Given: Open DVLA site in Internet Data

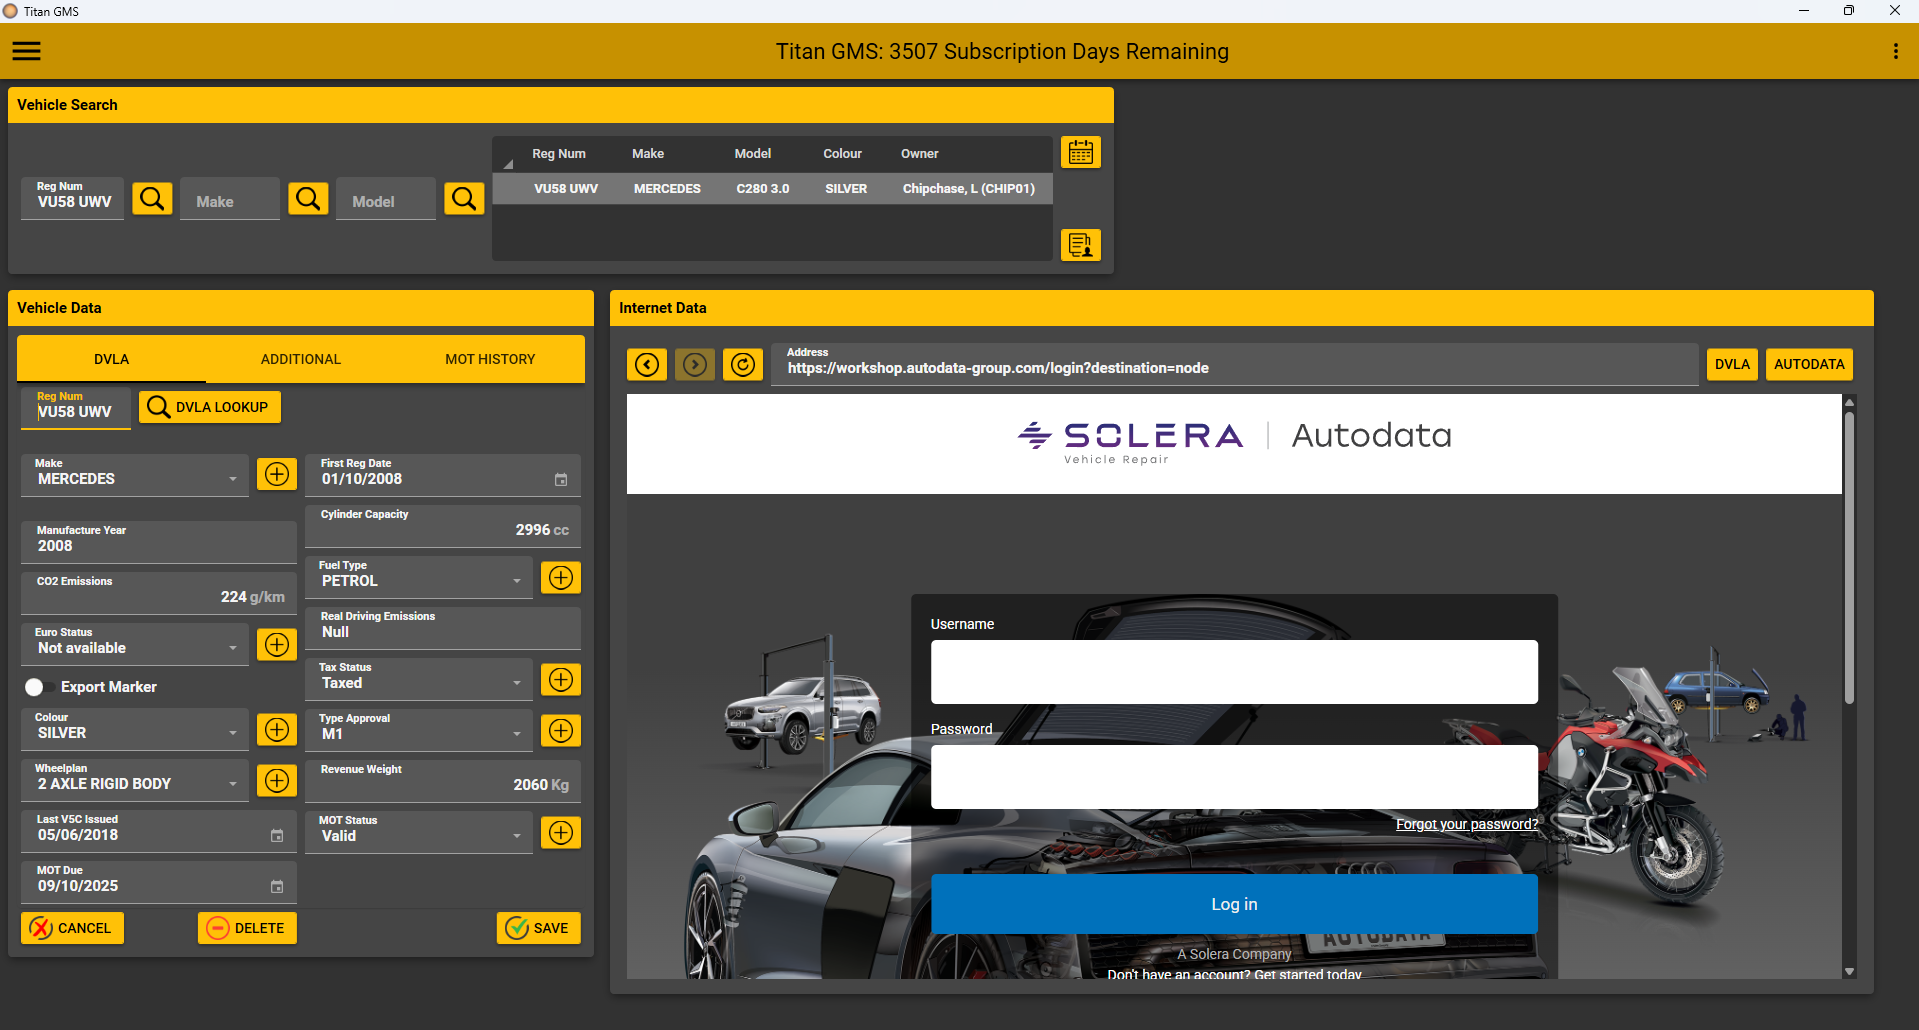Looking at the screenshot, I should tap(1732, 364).
